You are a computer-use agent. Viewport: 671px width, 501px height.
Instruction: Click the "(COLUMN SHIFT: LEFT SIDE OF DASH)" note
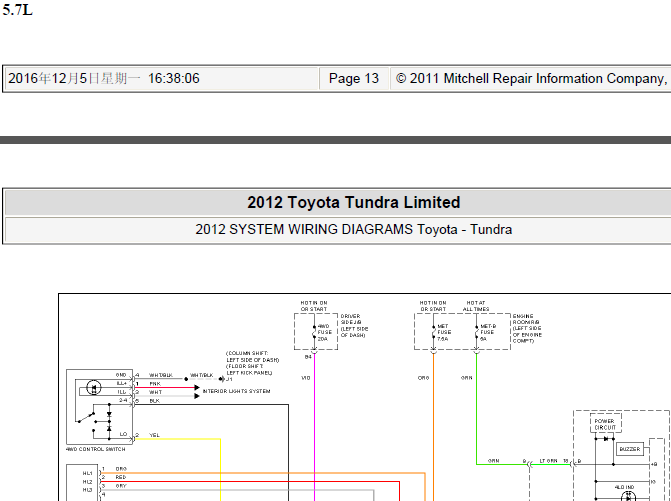click(252, 356)
